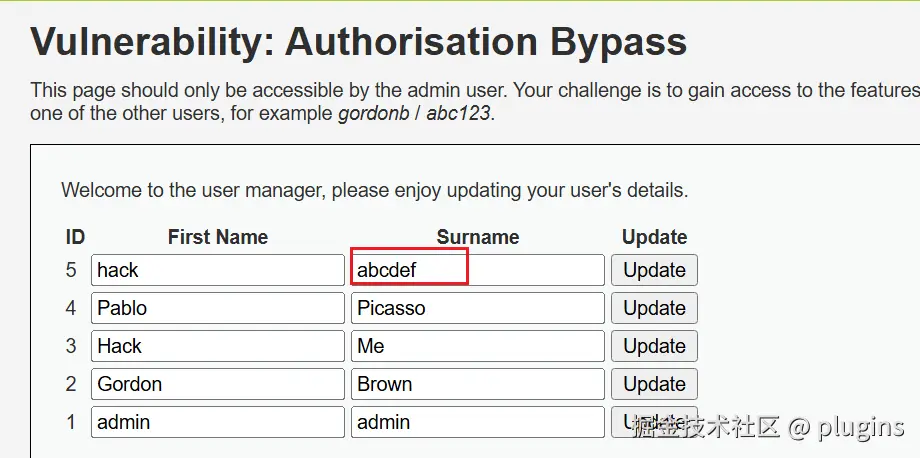920x458 pixels.
Task: Click the First Name column header
Action: [218, 237]
